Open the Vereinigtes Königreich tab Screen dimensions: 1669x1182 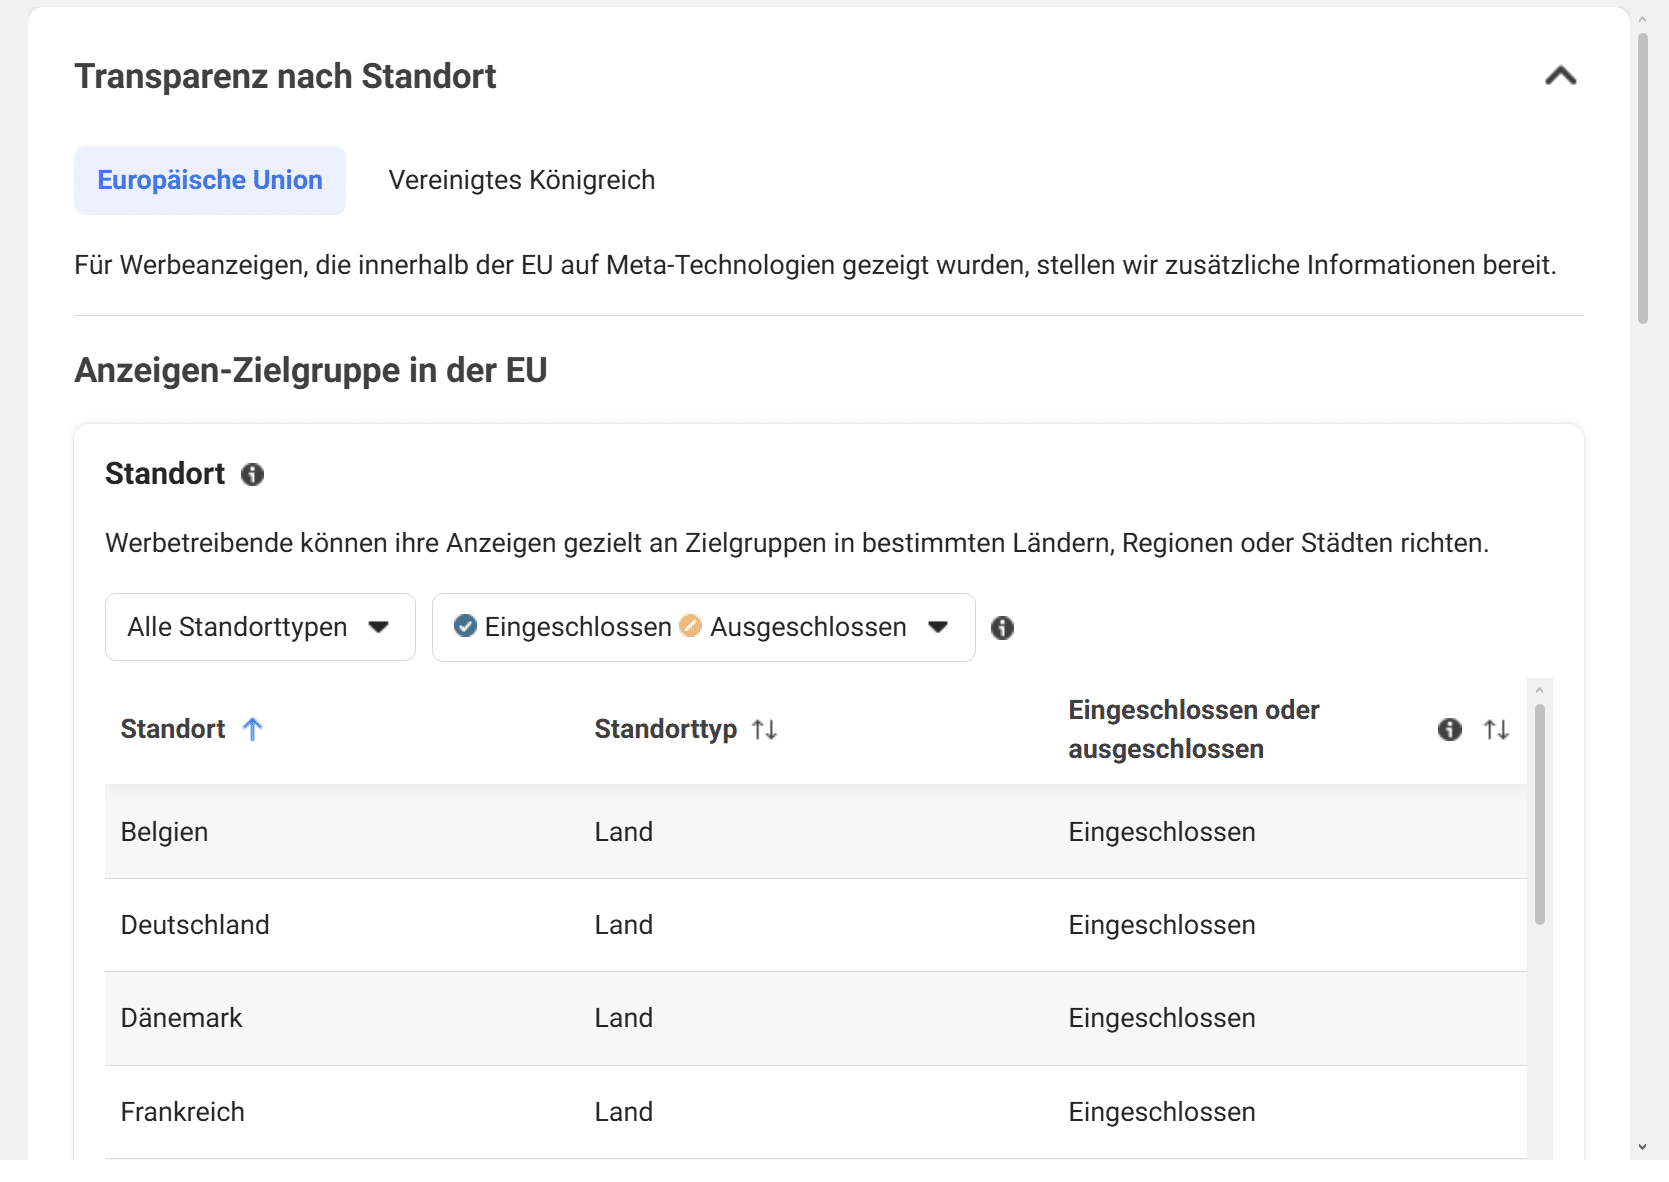[x=522, y=180]
